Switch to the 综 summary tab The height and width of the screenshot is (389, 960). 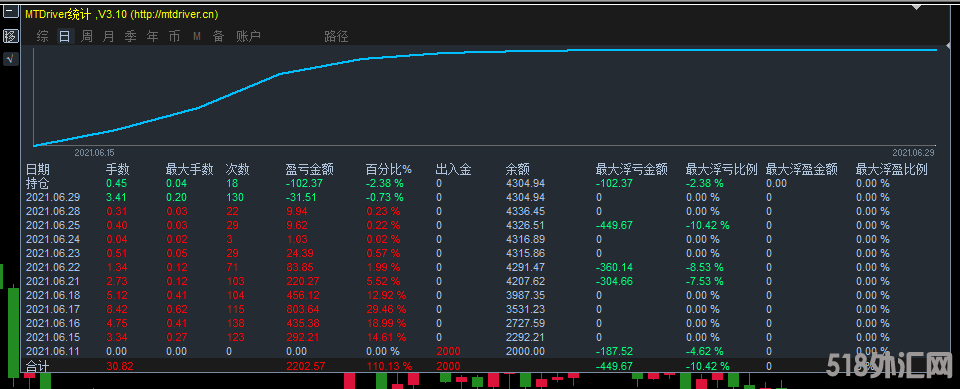pos(42,36)
